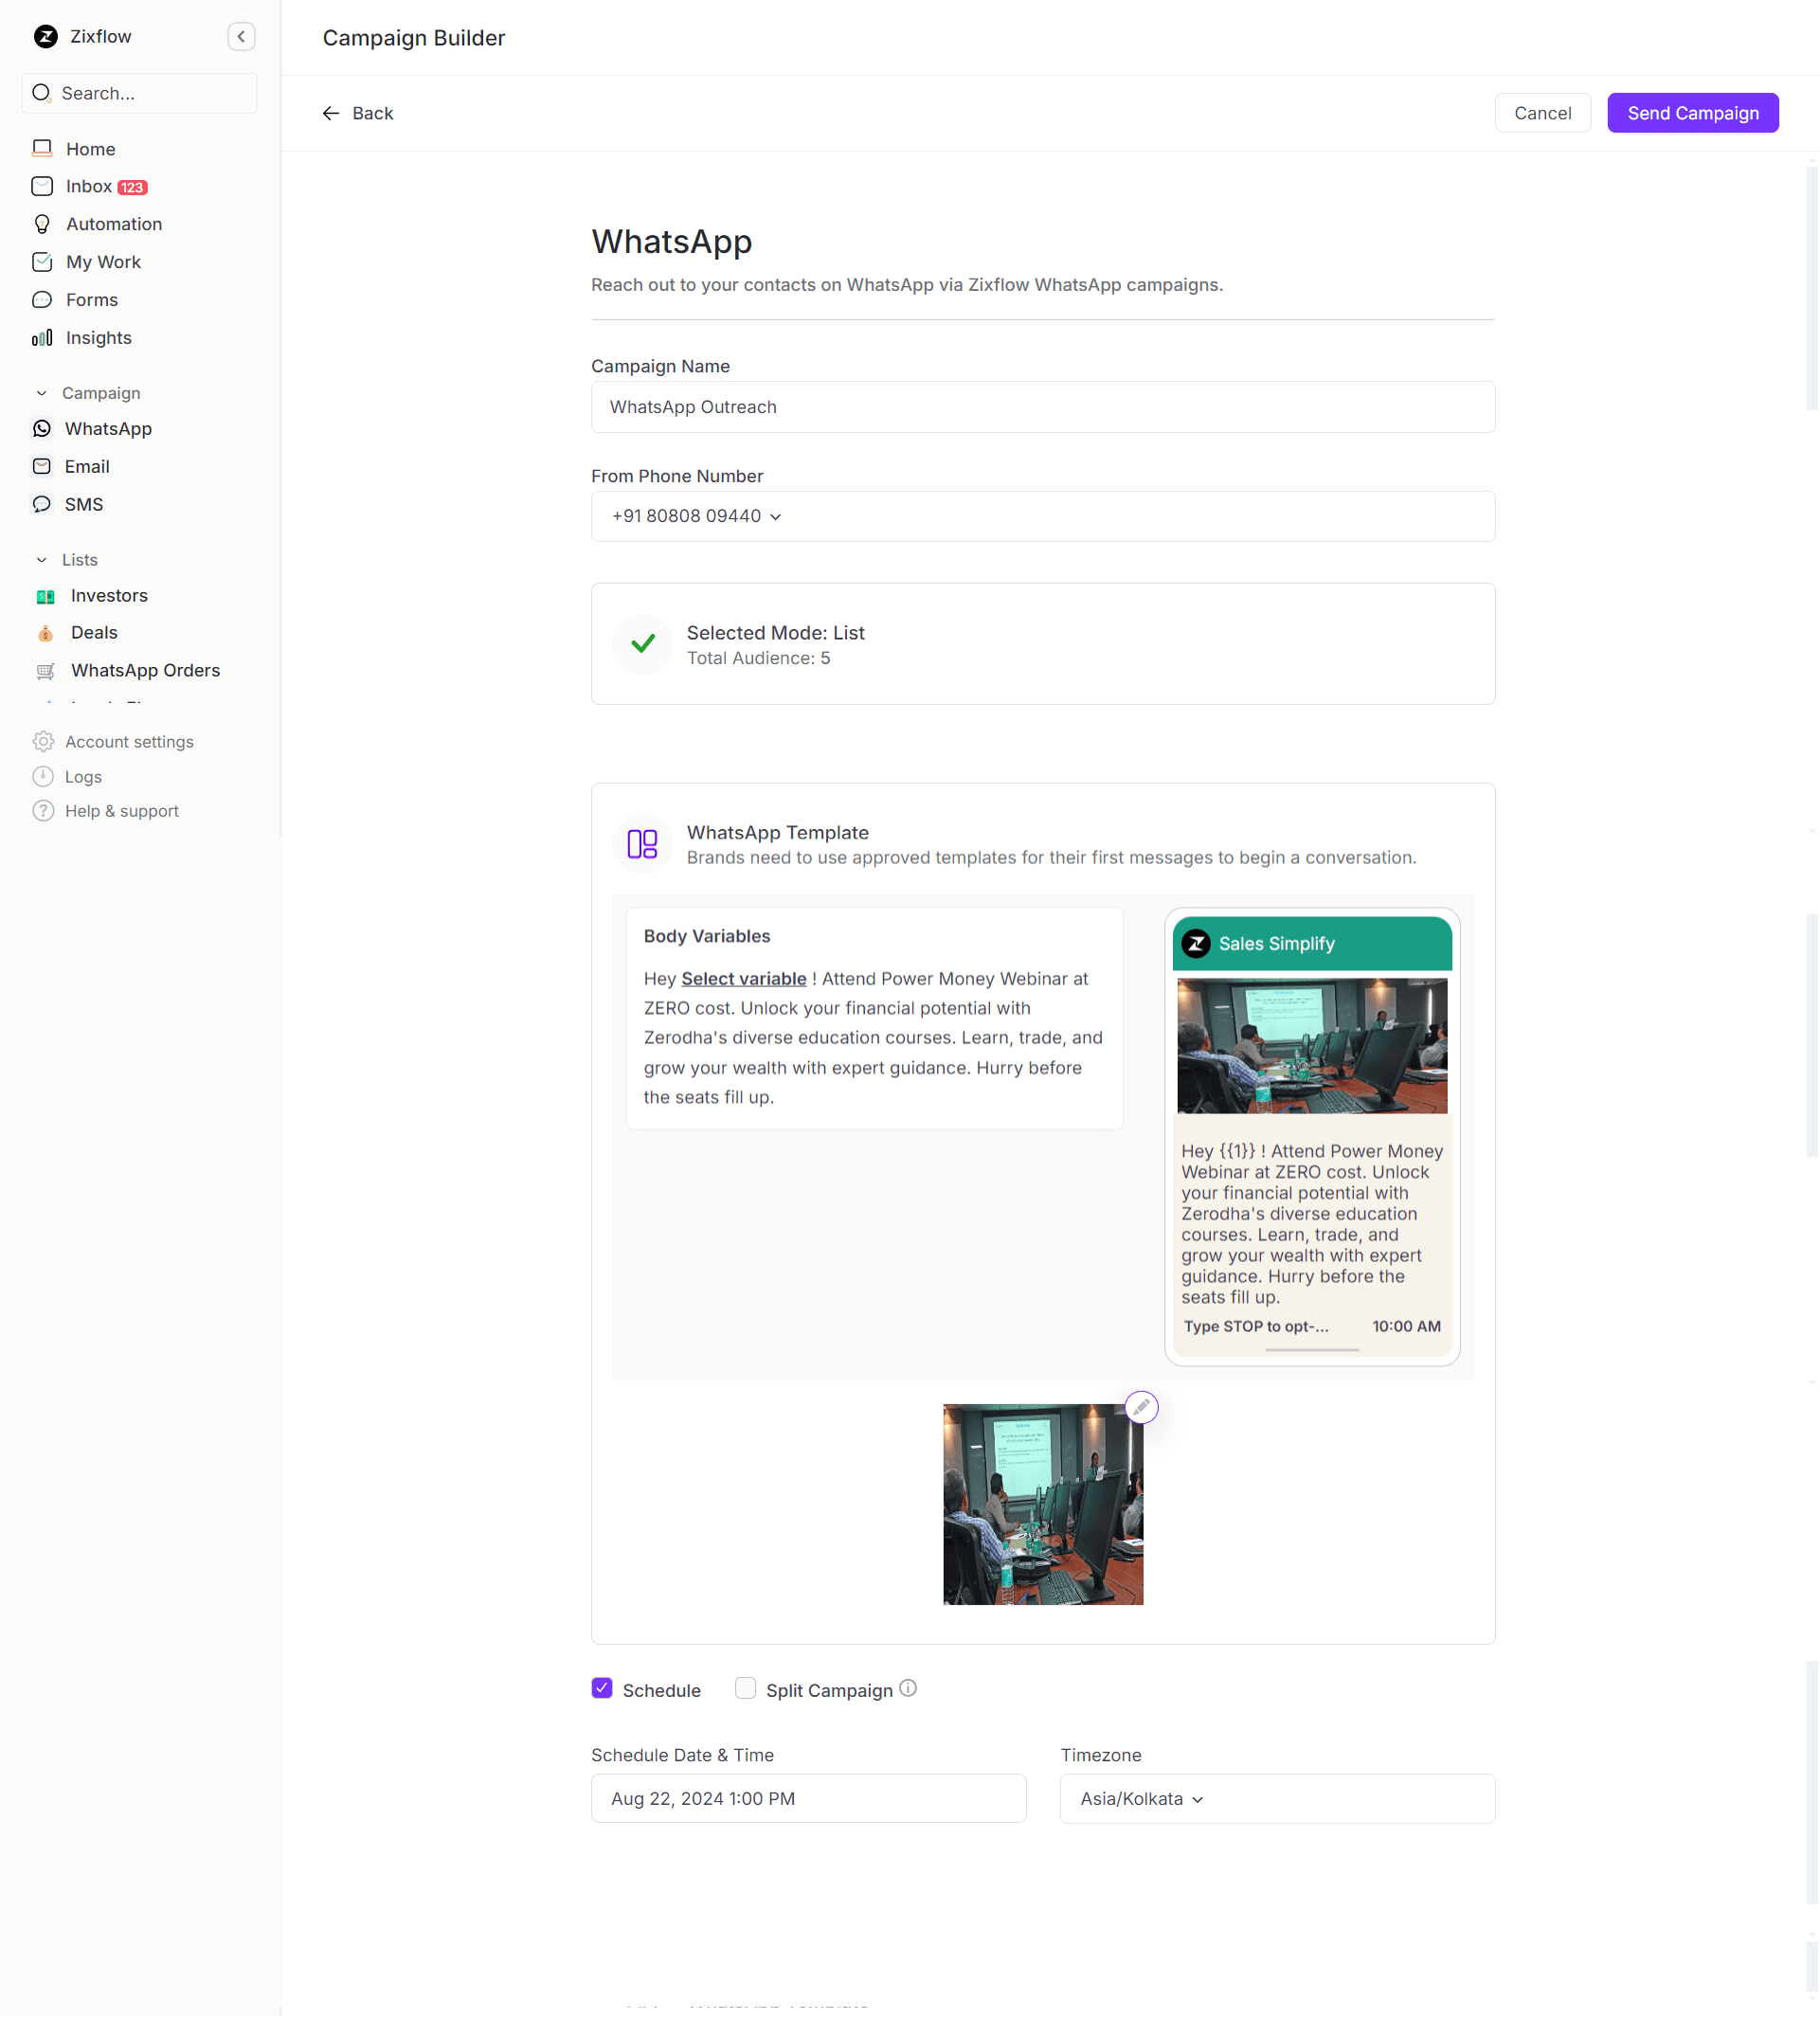This screenshot has width=1820, height=2019.
Task: Open the Insights bar chart icon
Action: click(42, 338)
